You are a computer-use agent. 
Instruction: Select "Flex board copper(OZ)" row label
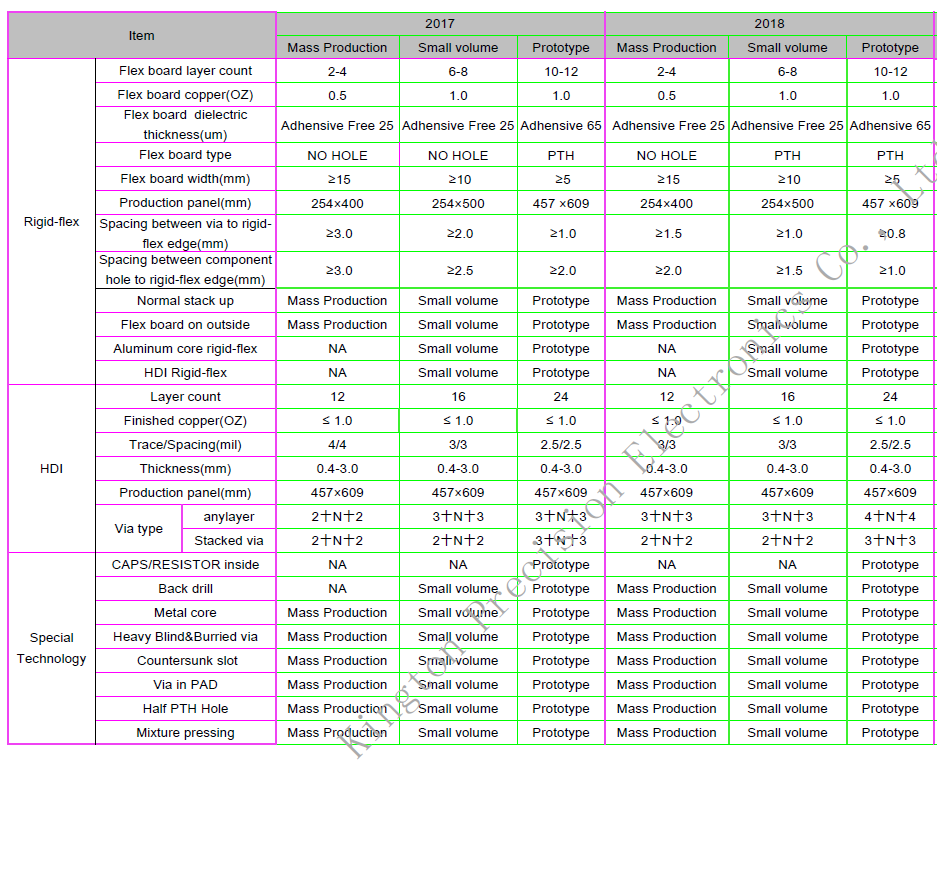click(185, 94)
